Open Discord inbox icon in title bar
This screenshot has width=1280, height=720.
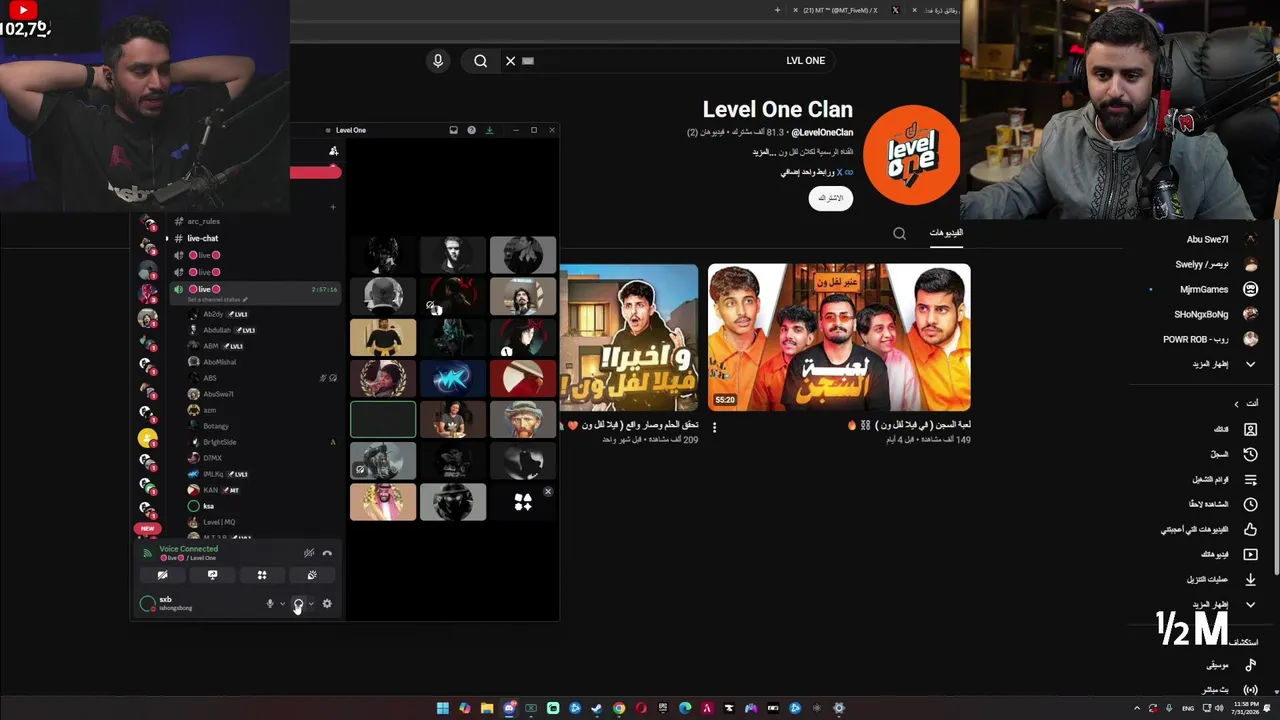coord(453,130)
